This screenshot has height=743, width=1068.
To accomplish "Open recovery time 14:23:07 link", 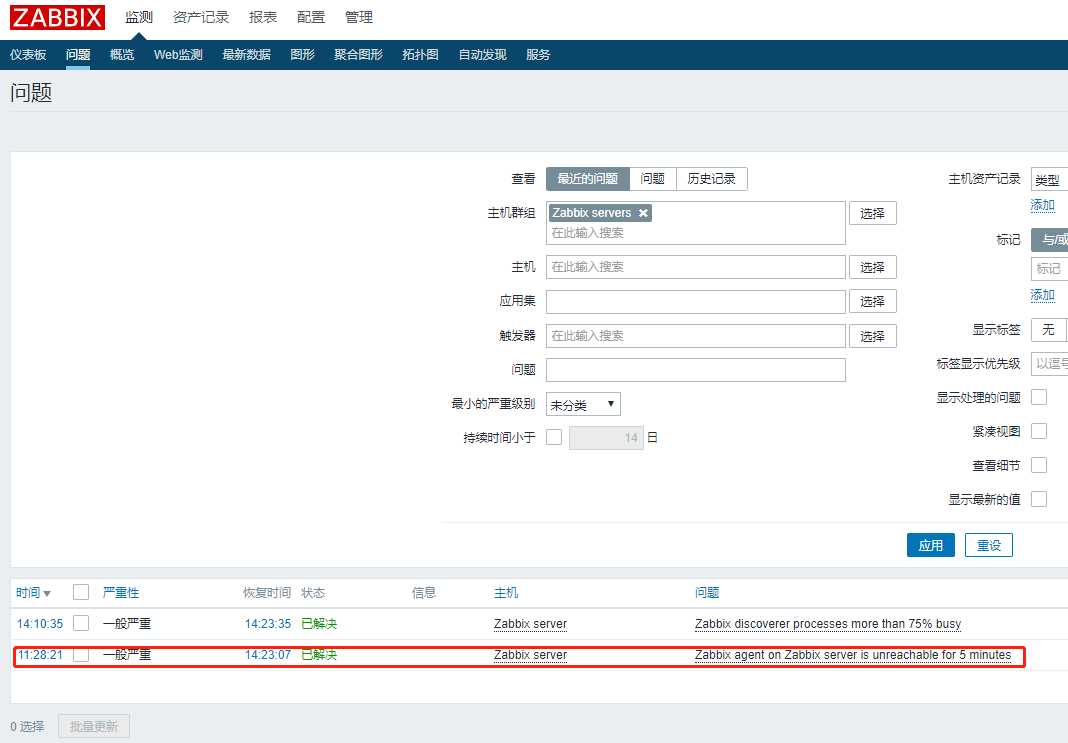I will (x=268, y=655).
